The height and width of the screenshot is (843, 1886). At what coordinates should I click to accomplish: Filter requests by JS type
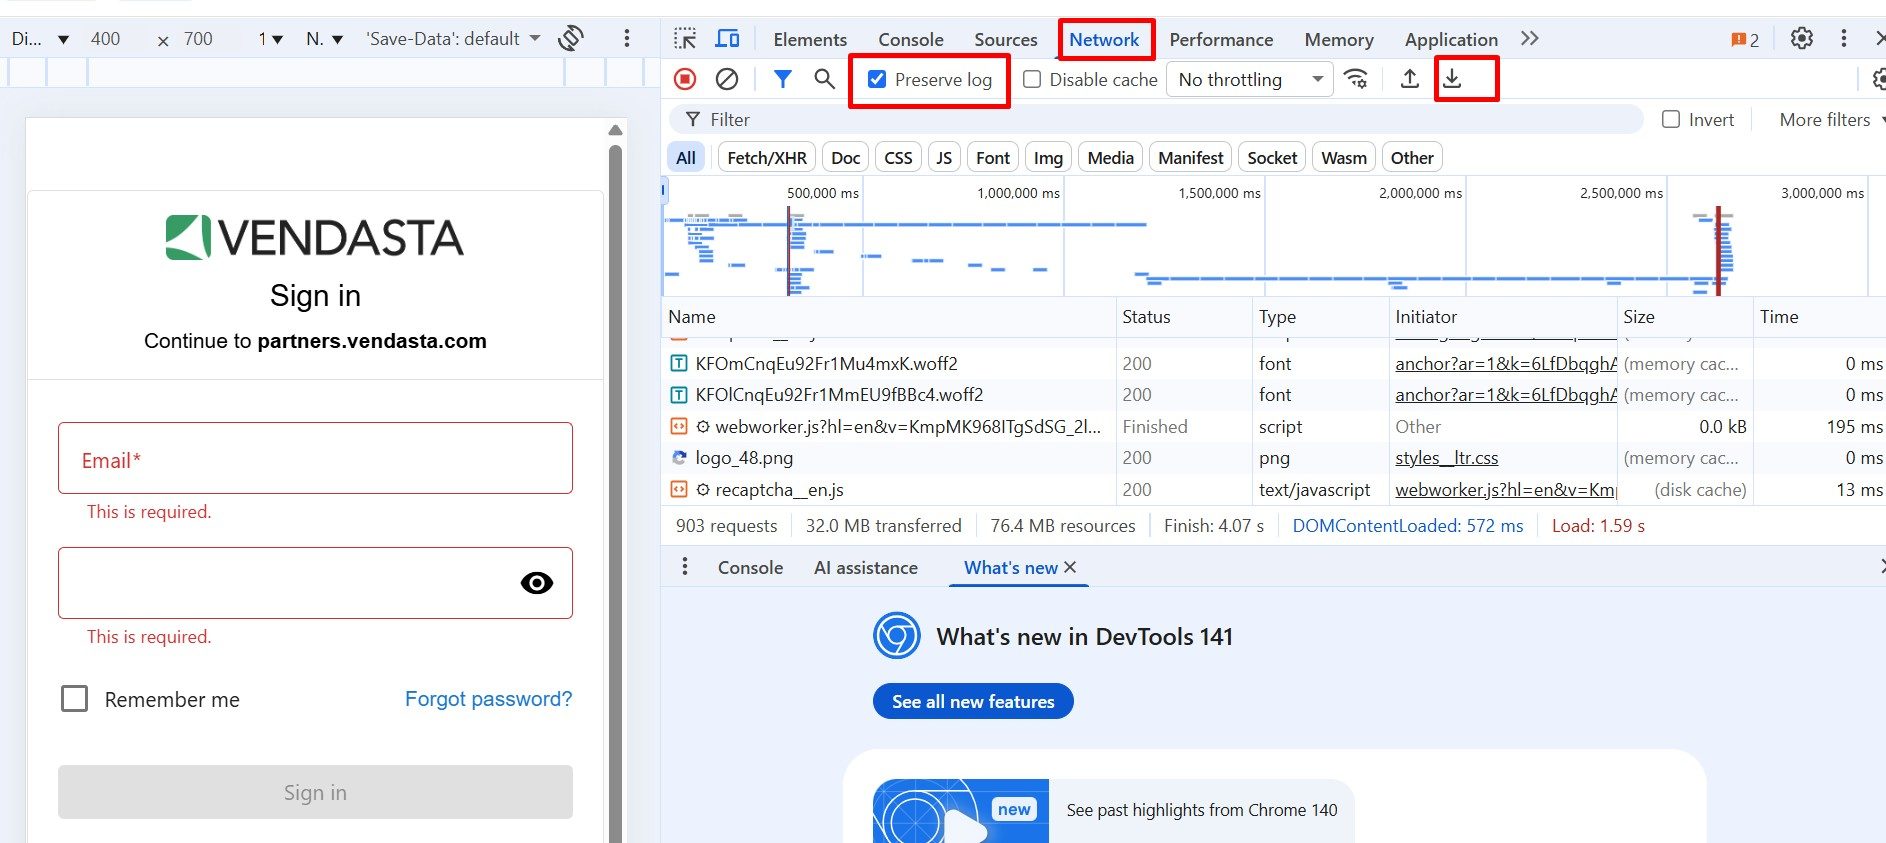[x=944, y=158]
